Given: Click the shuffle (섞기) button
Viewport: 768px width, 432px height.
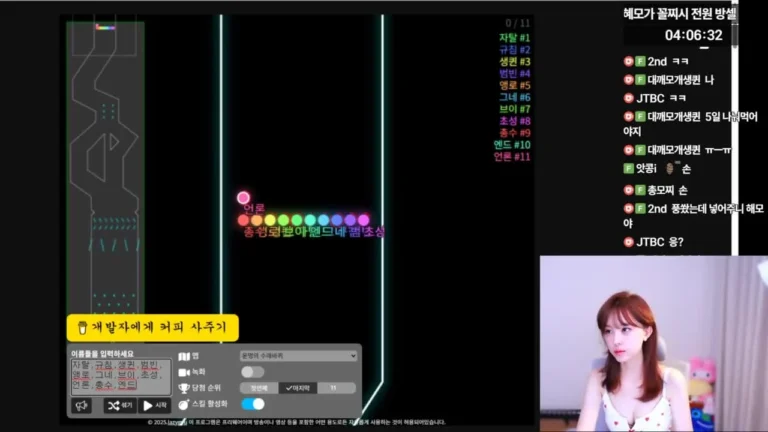Looking at the screenshot, I should (x=120, y=406).
